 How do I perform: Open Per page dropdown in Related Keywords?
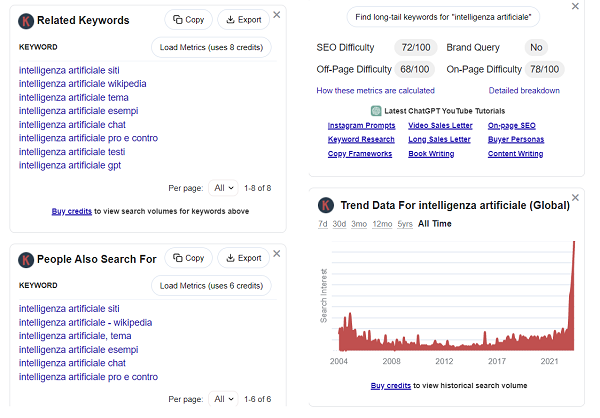coord(224,187)
